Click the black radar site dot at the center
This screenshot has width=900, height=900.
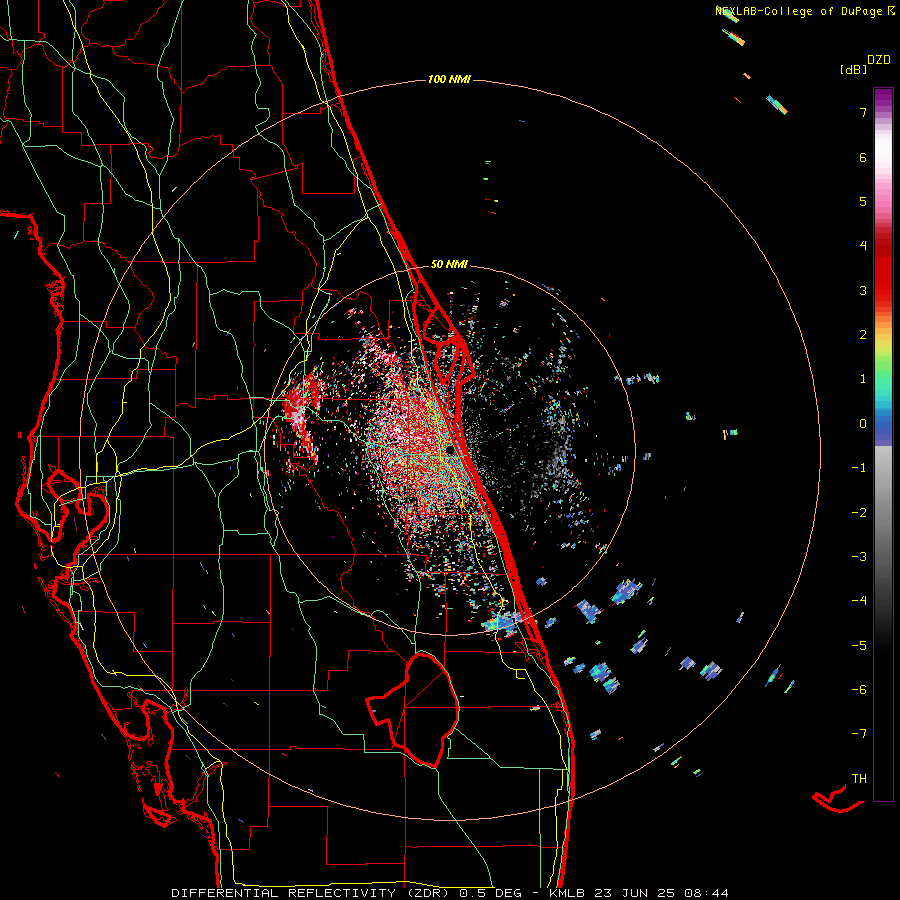pyautogui.click(x=450, y=451)
